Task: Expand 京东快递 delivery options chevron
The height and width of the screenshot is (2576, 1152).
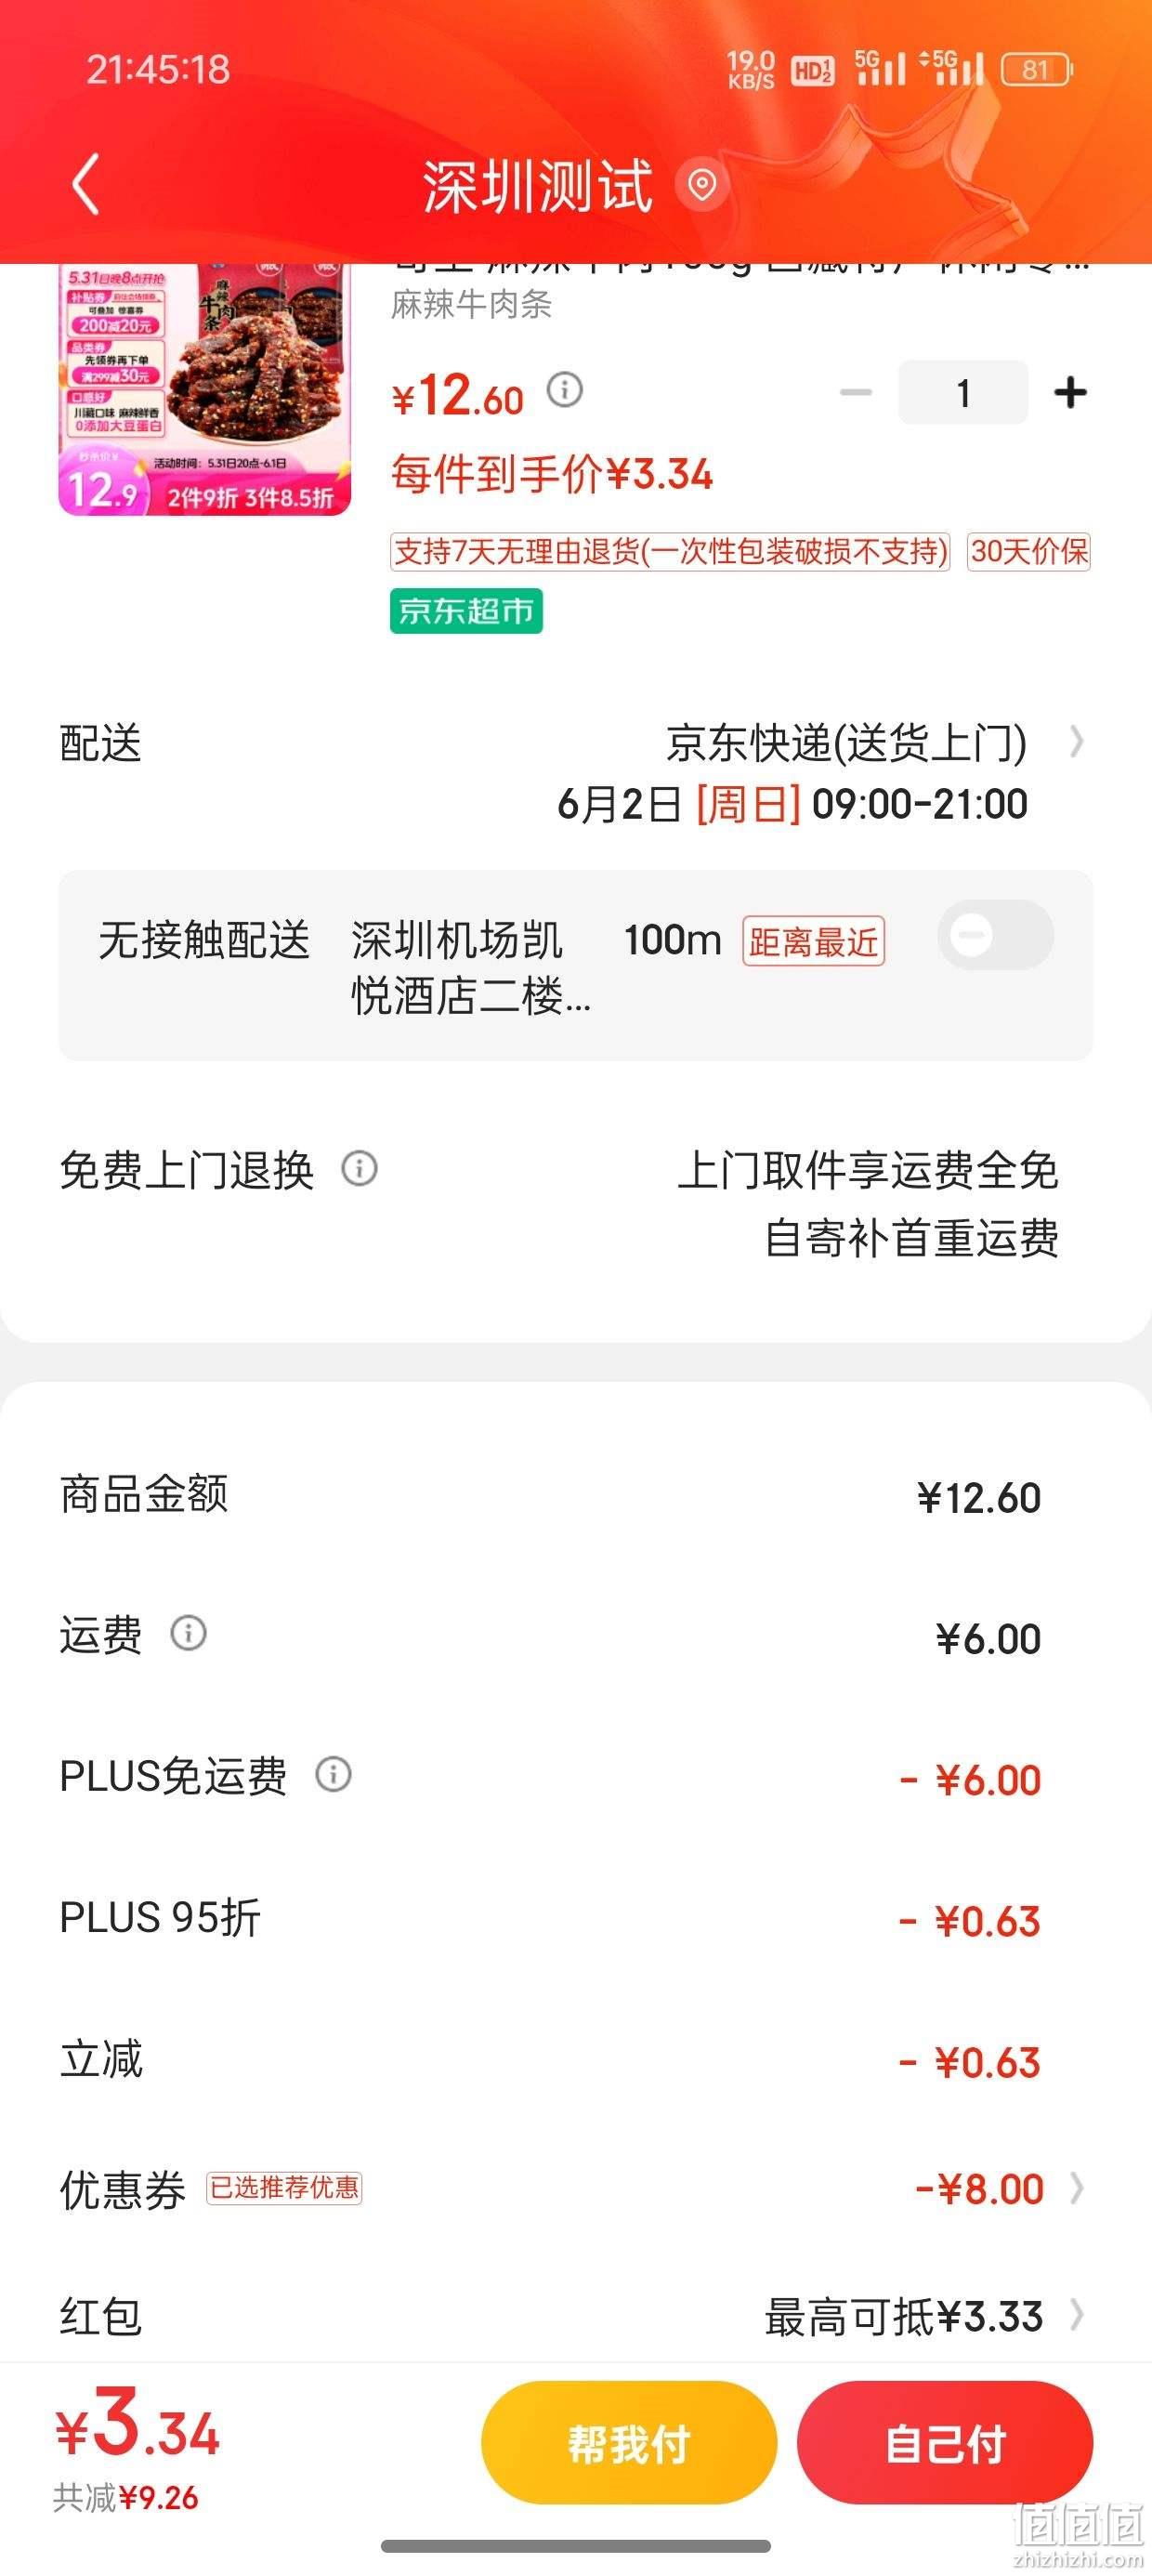Action: 1076,742
